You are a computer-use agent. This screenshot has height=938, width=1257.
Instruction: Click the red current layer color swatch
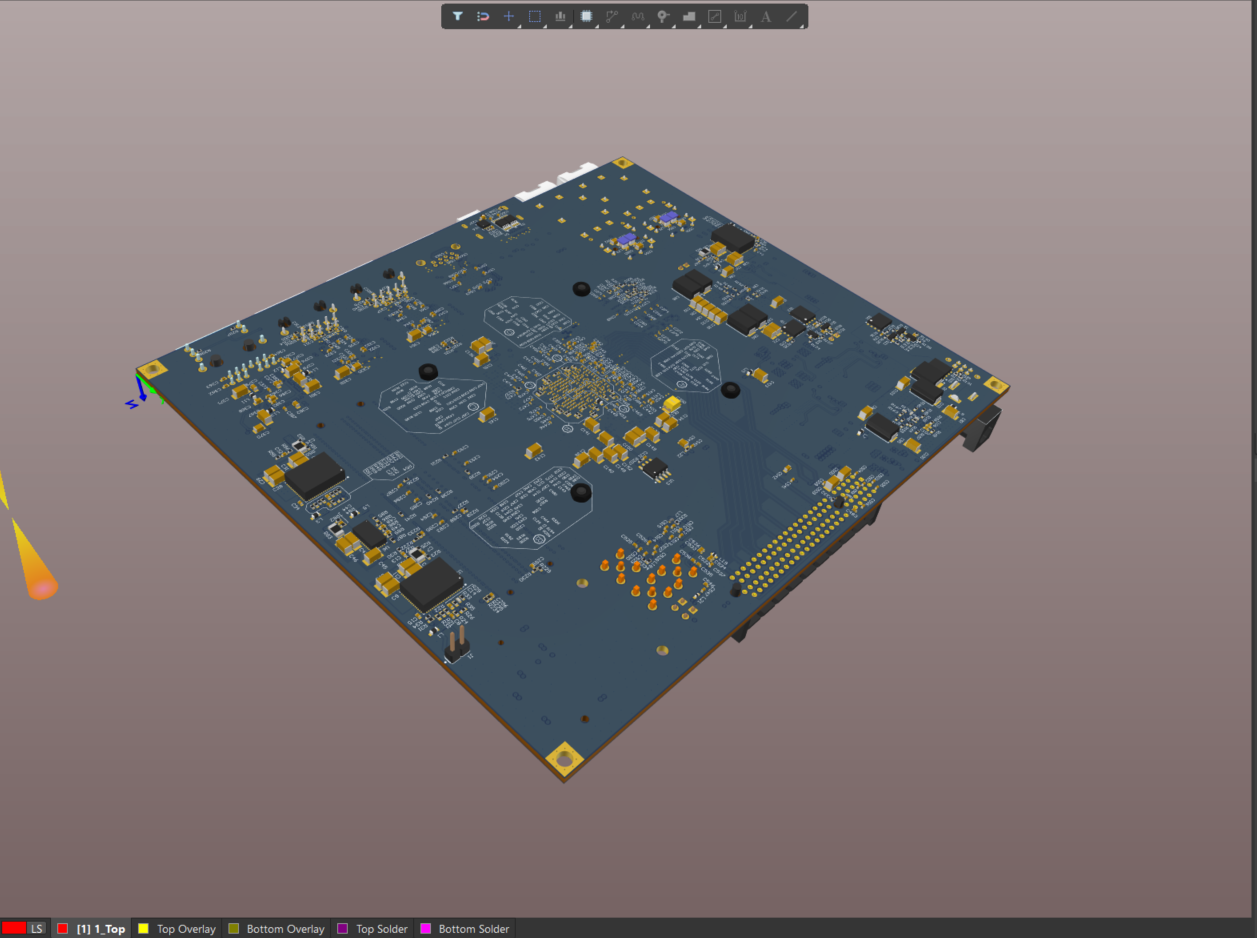14,929
